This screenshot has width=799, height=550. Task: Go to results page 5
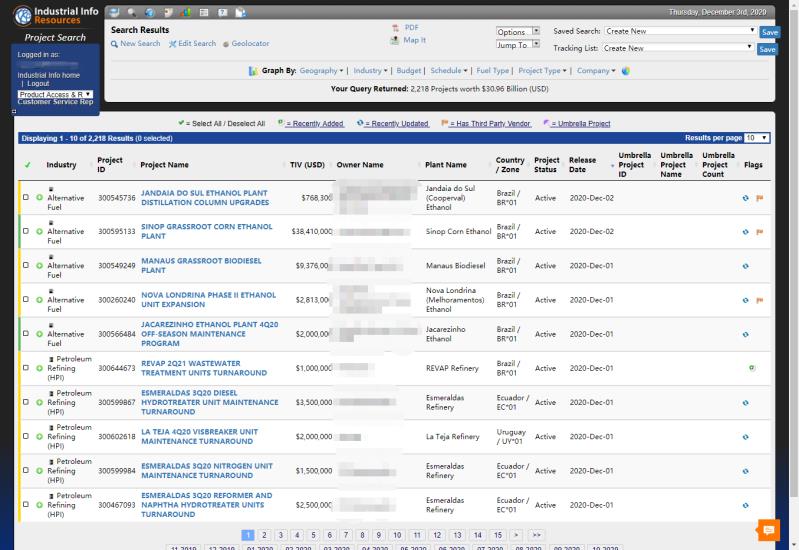click(313, 535)
